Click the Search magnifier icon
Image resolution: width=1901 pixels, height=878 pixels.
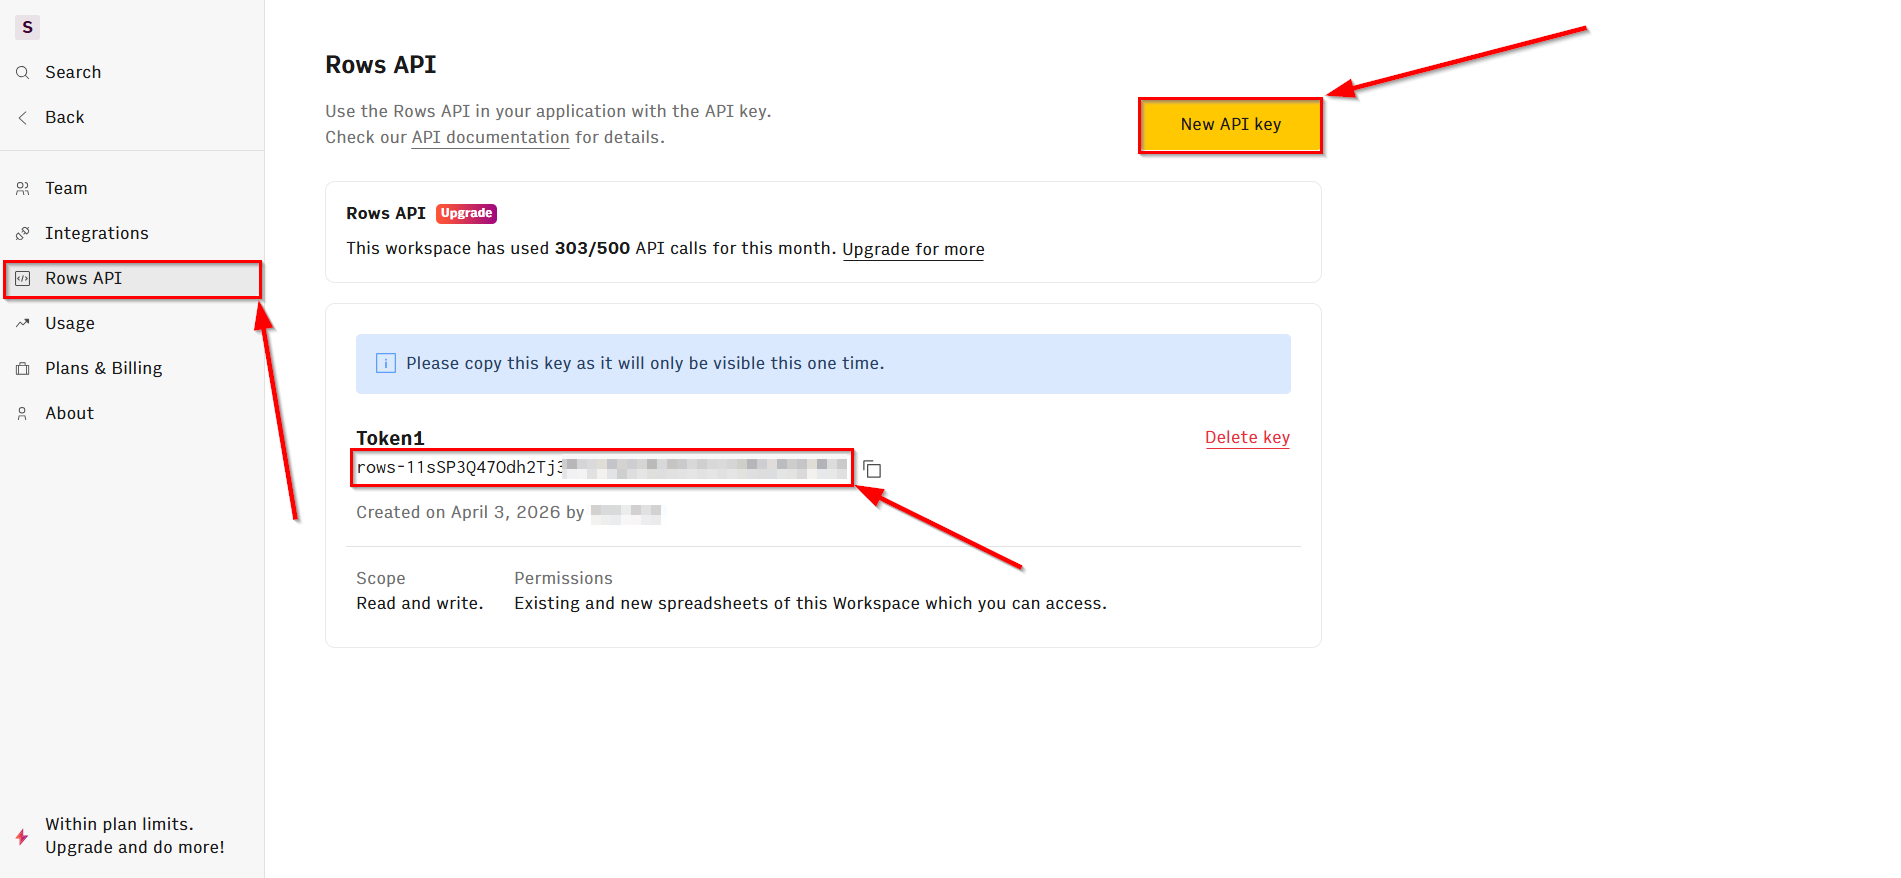click(x=23, y=72)
